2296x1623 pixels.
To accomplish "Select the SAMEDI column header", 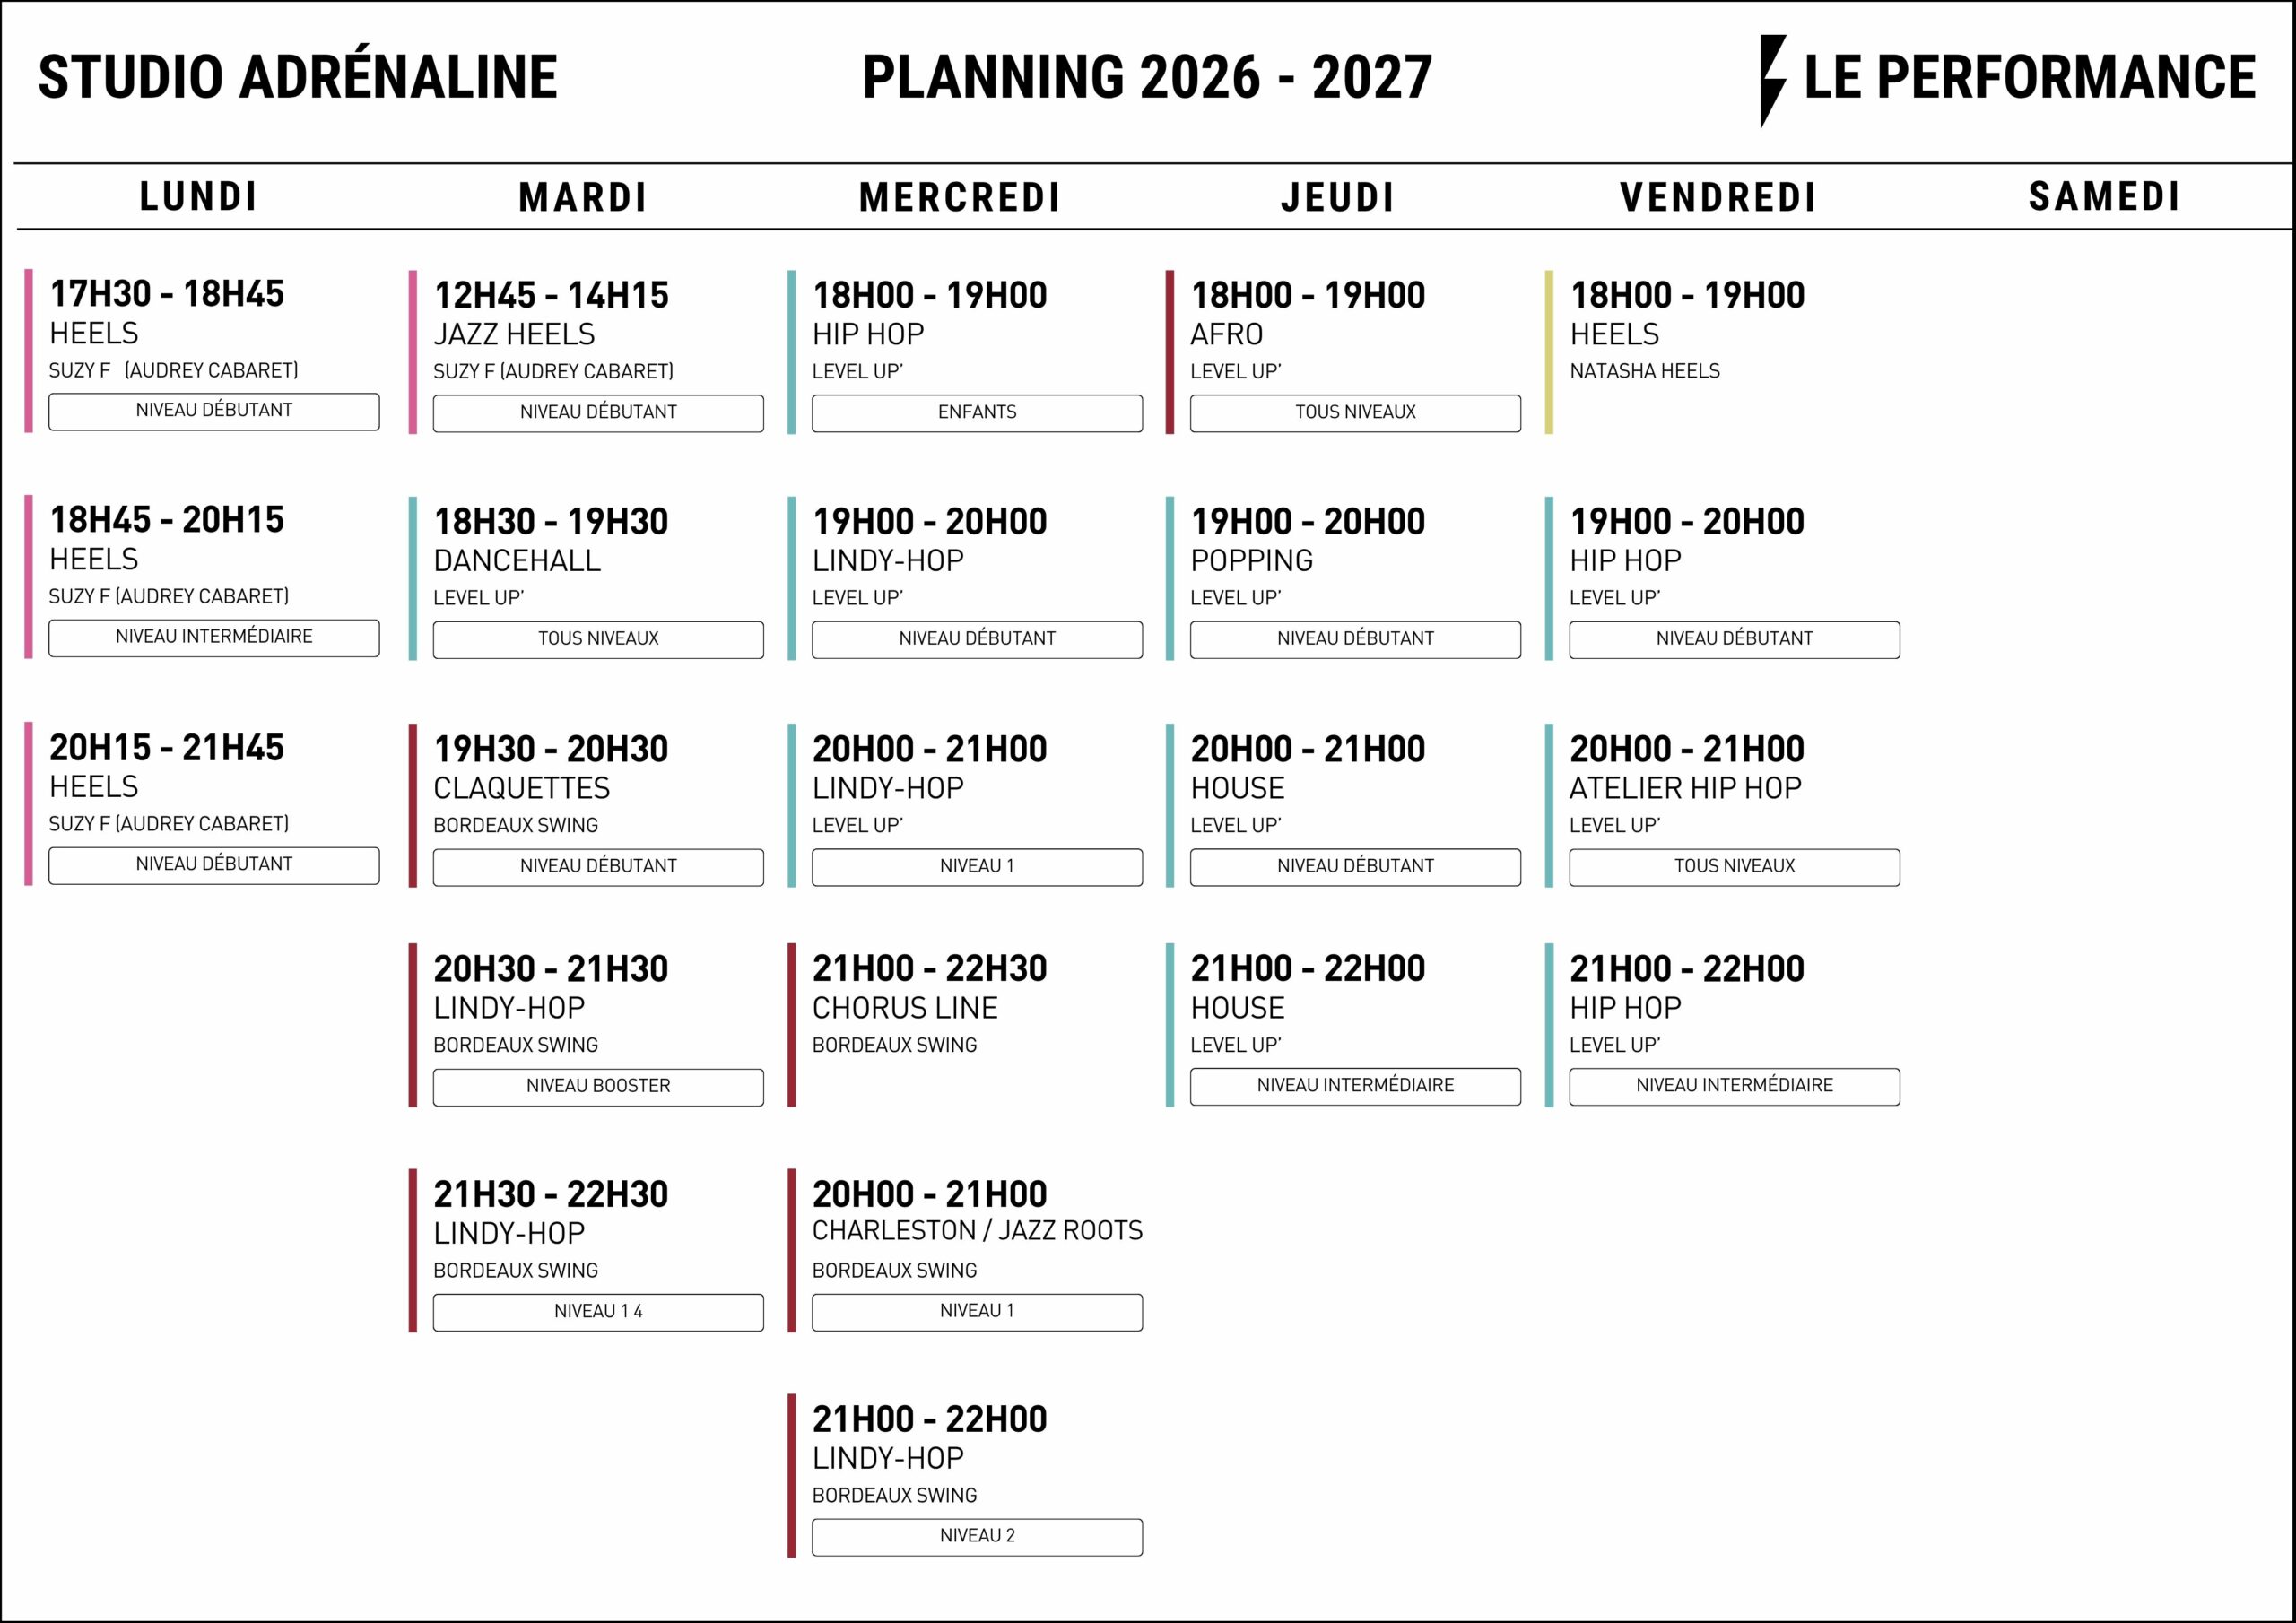I will click(2104, 196).
